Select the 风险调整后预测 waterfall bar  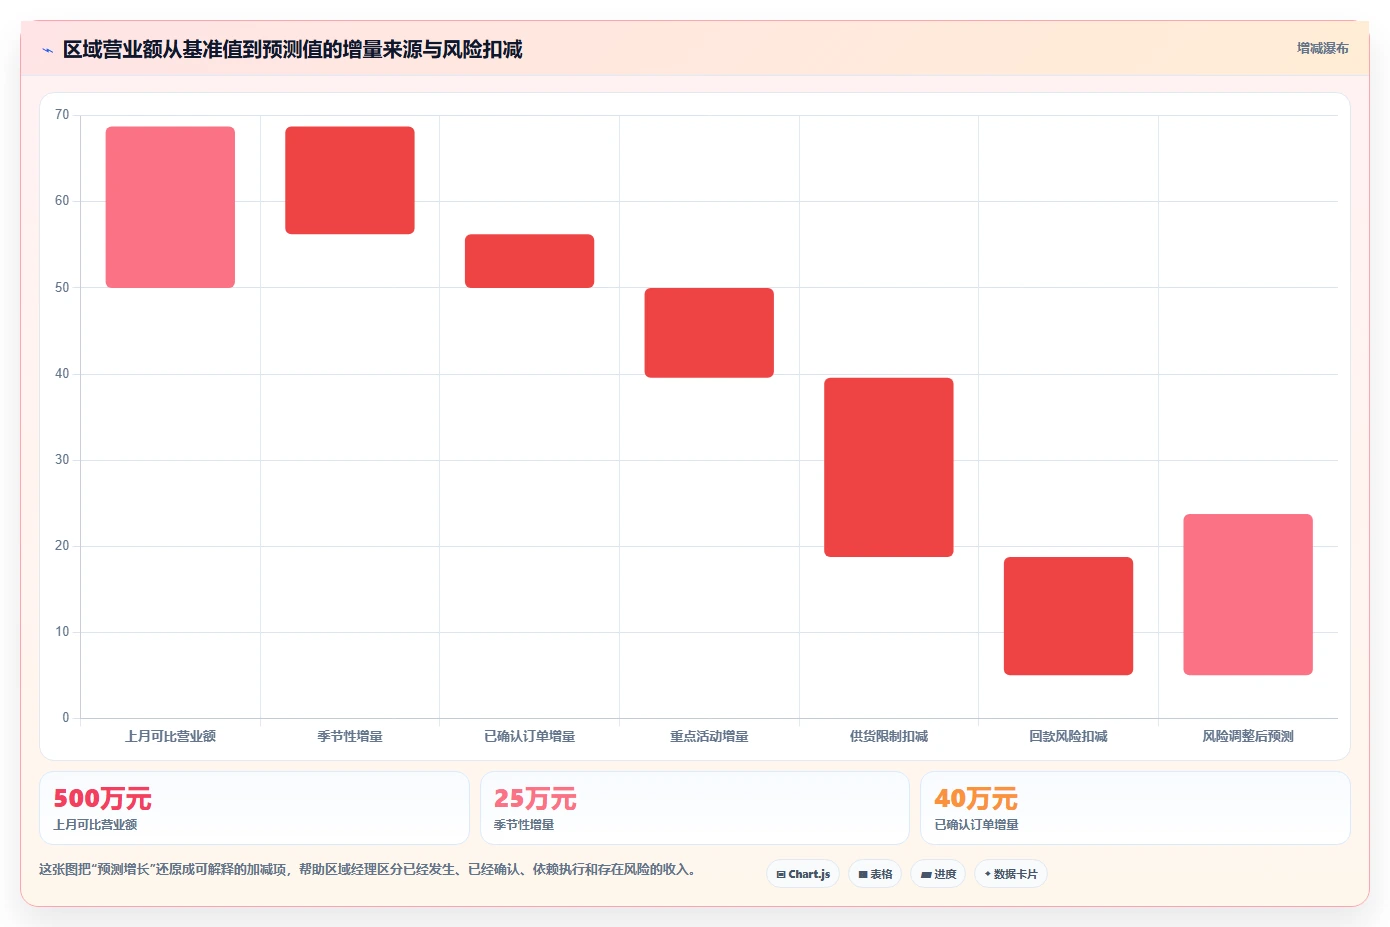coord(1248,595)
